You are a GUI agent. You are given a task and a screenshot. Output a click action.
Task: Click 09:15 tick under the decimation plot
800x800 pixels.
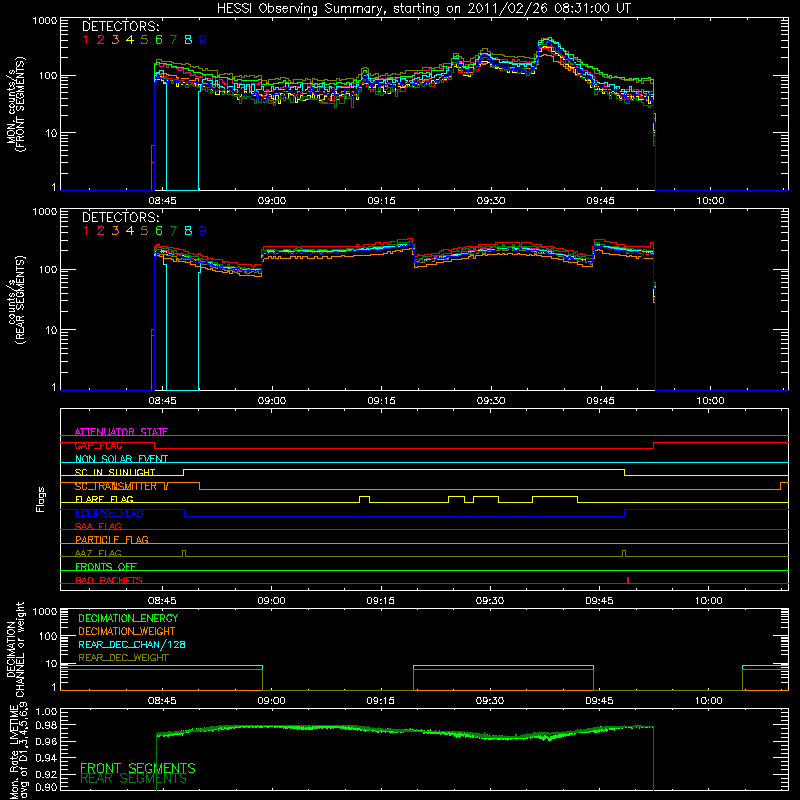380,701
